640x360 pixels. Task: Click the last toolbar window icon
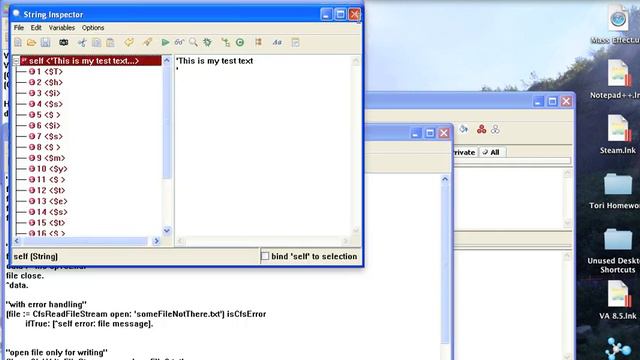pos(296,42)
